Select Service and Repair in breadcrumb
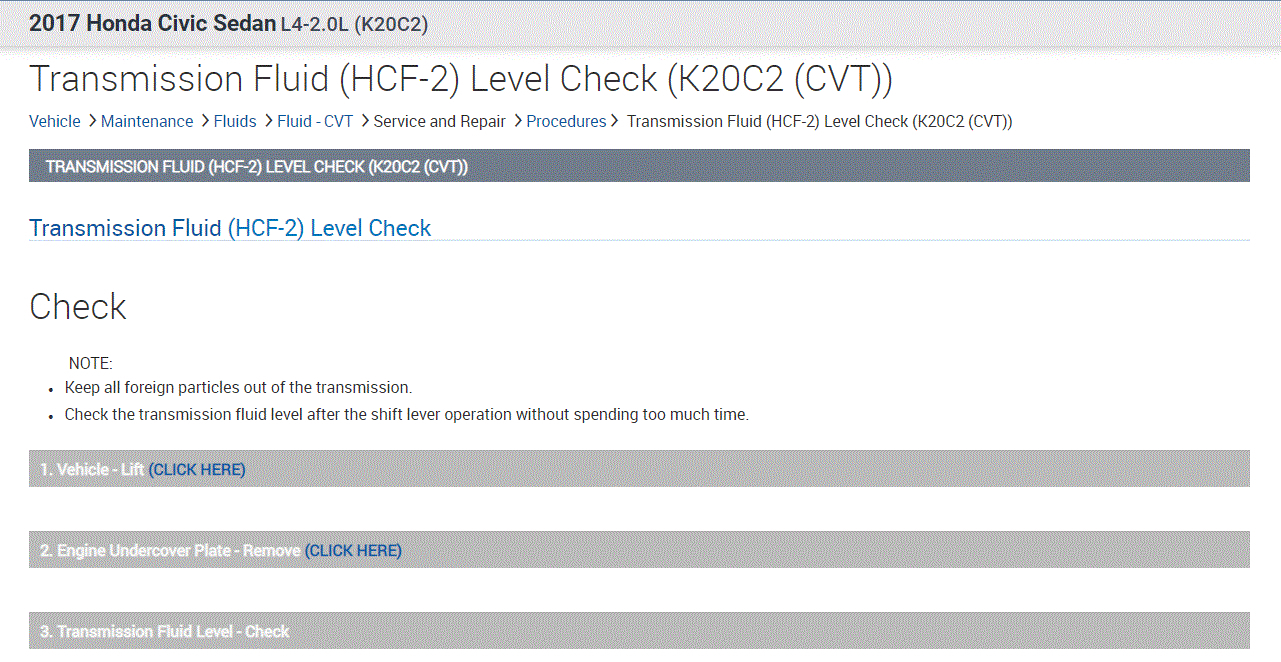The height and width of the screenshot is (662, 1281). [439, 121]
